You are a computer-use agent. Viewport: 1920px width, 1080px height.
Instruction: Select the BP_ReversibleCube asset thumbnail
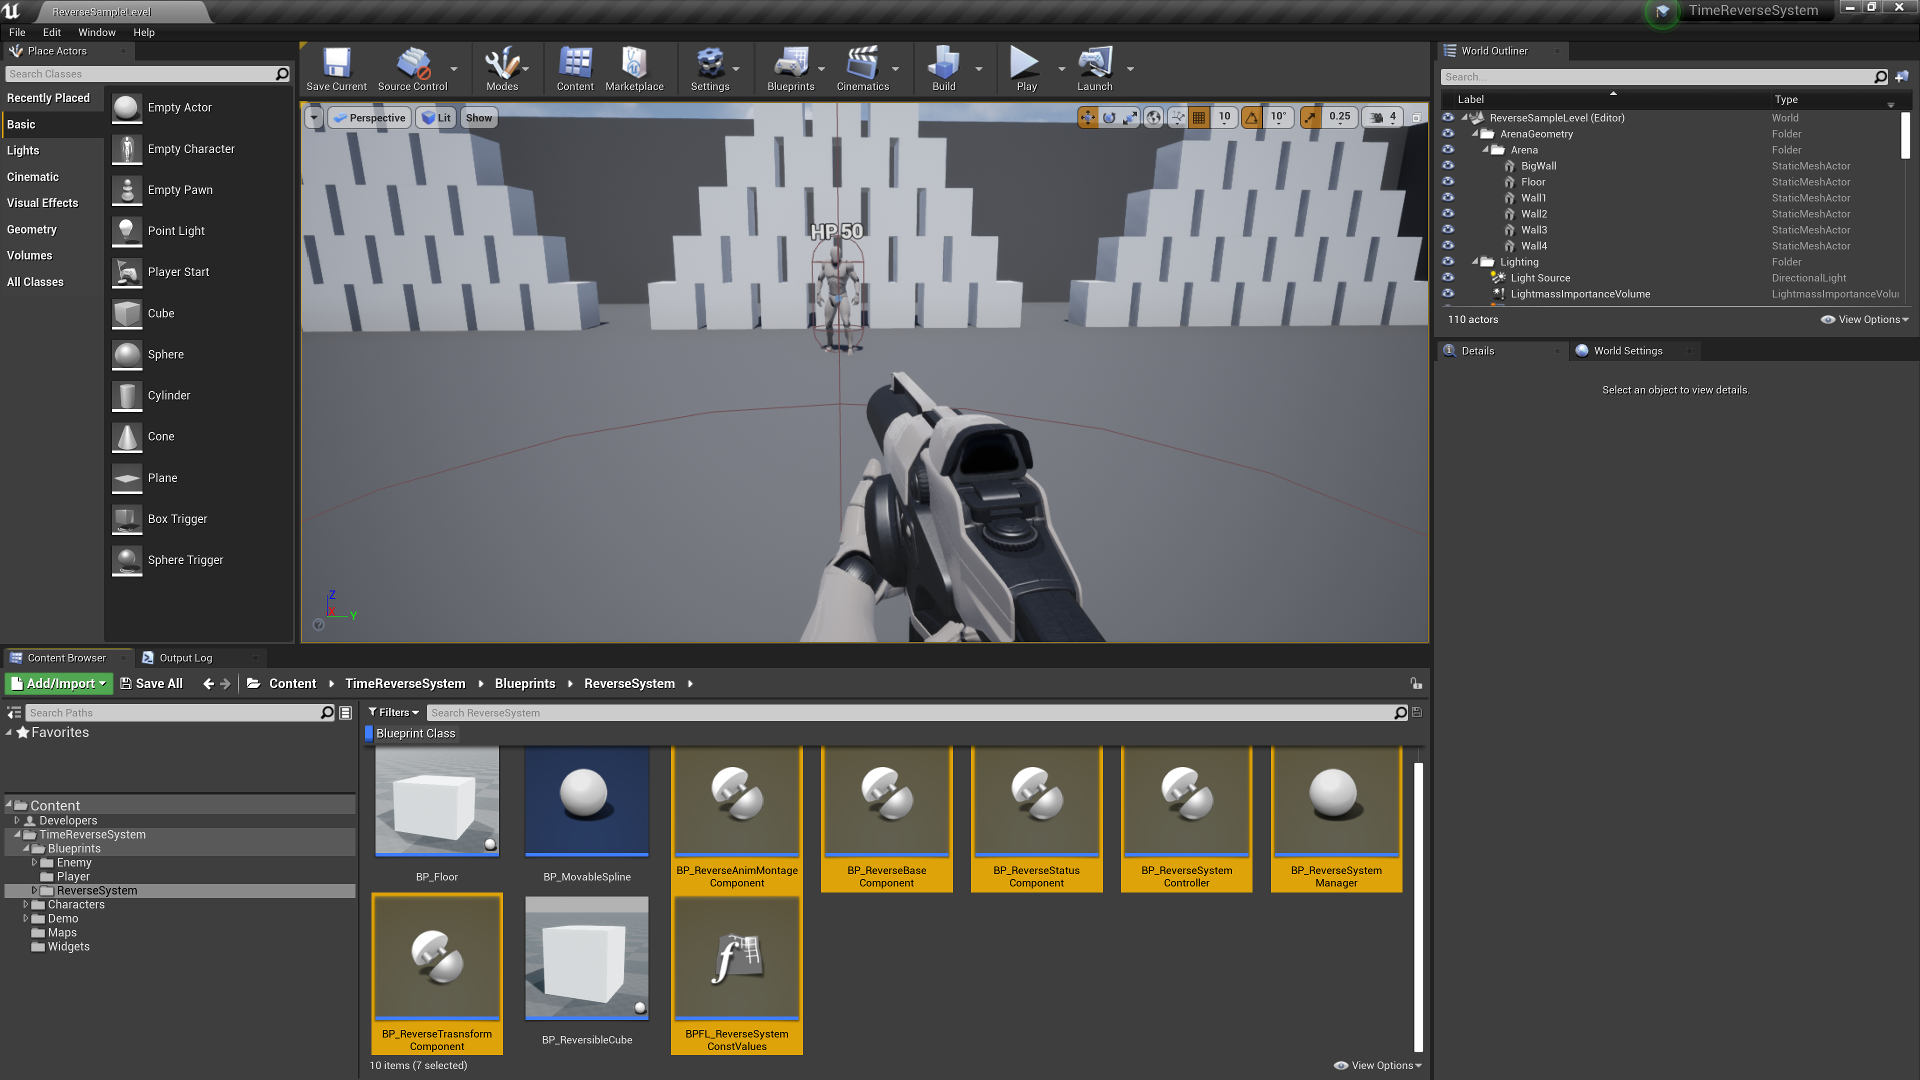(x=586, y=957)
